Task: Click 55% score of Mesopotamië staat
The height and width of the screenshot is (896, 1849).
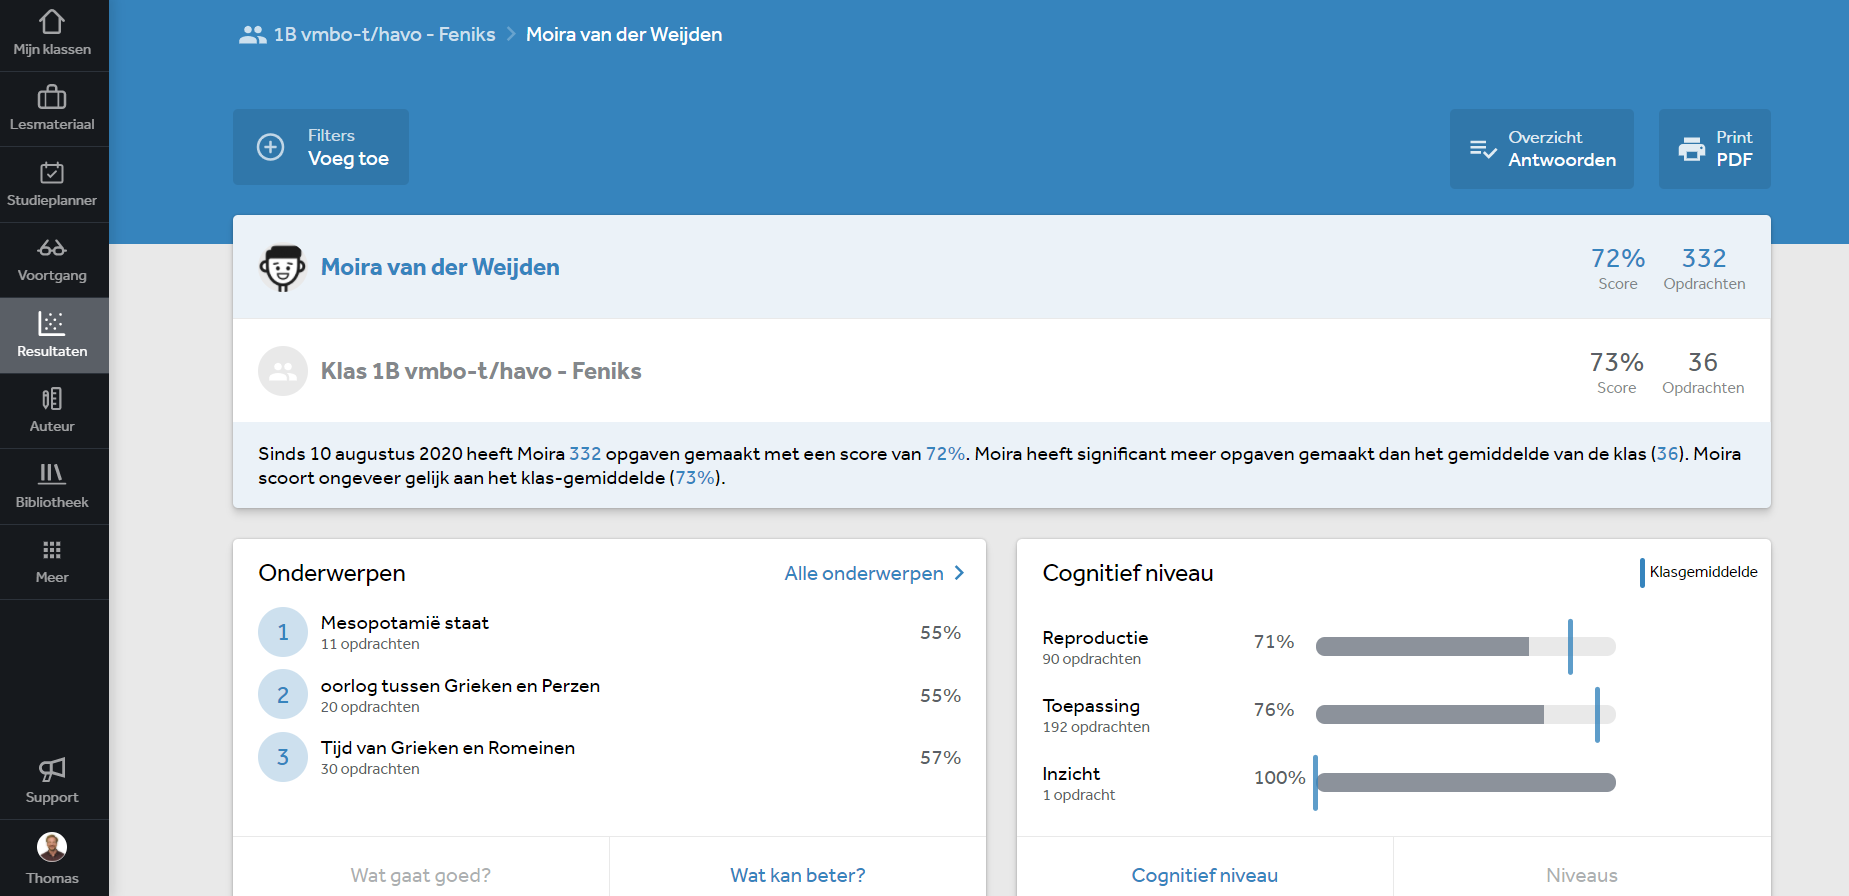Action: click(x=940, y=633)
